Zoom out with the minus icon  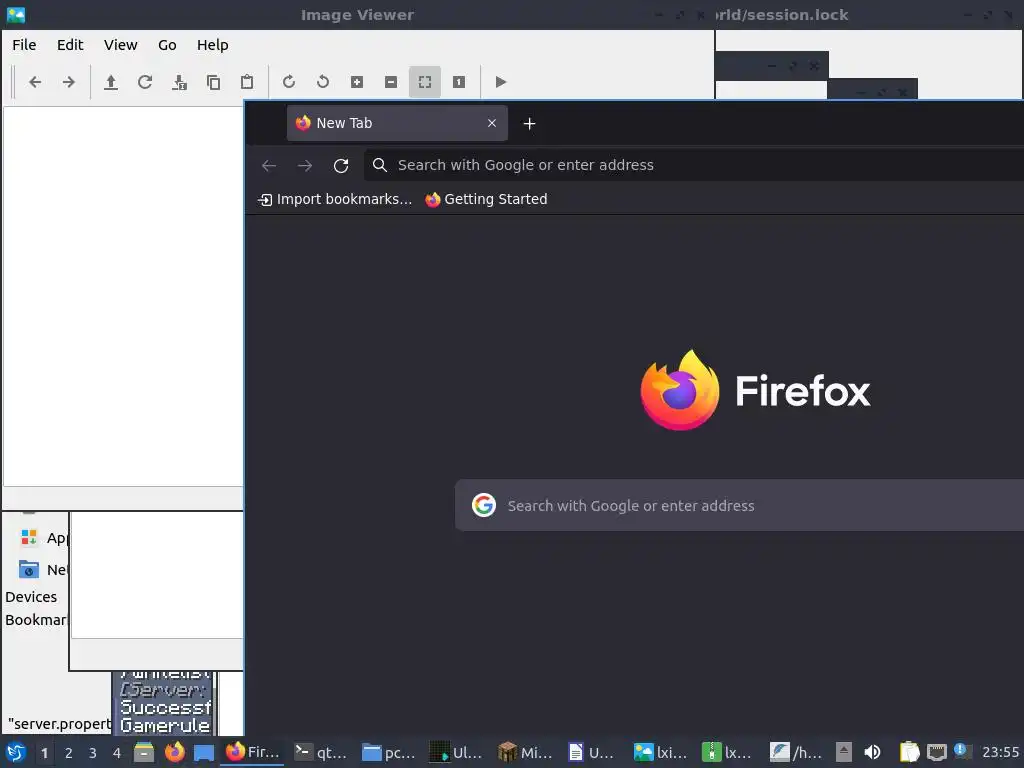point(391,82)
